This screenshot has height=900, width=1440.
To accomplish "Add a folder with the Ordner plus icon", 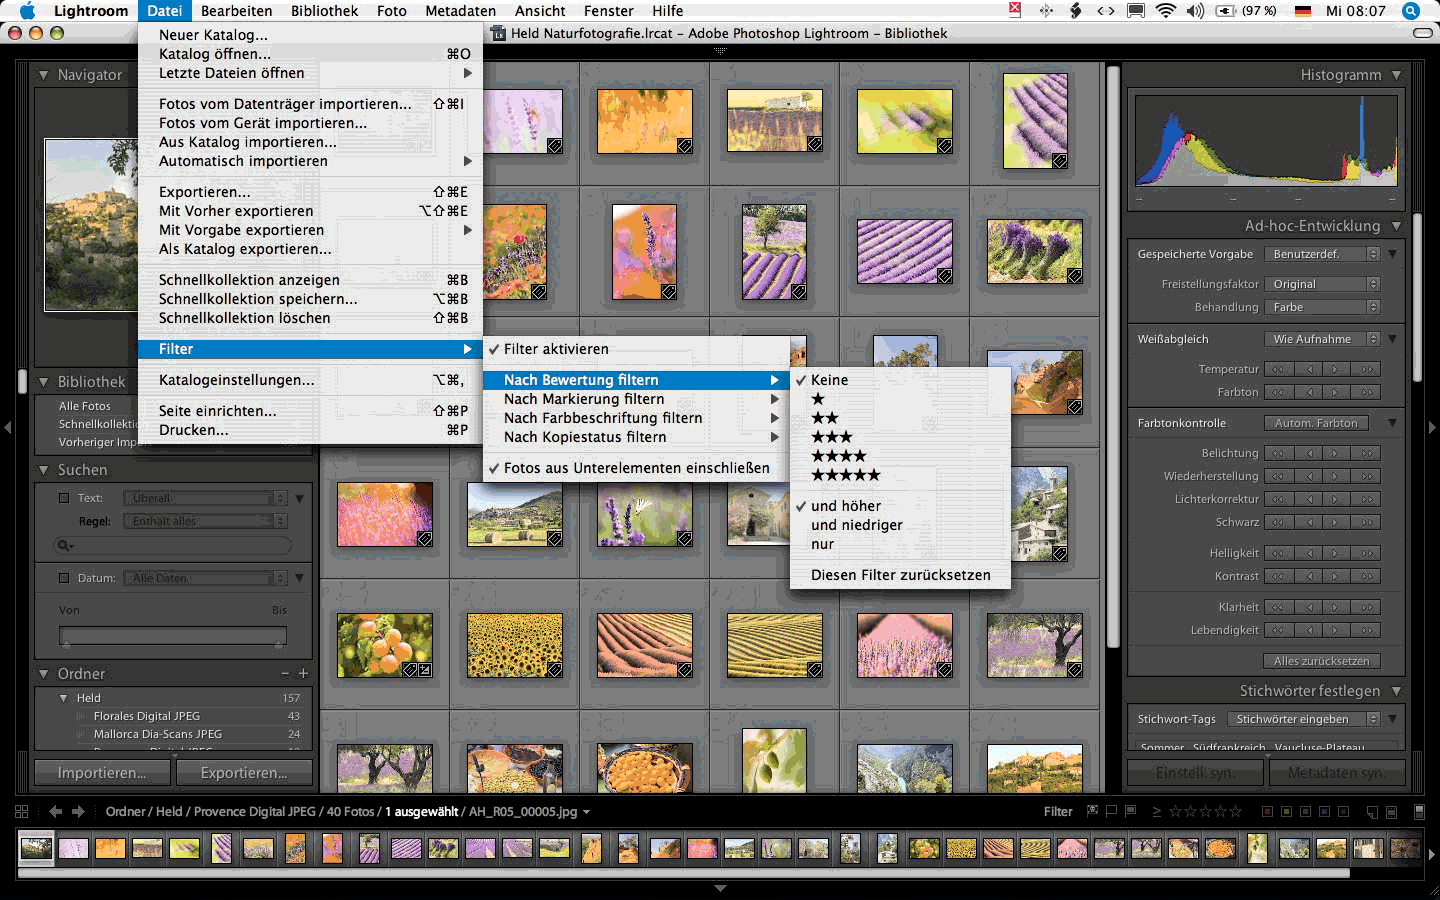I will (x=303, y=674).
